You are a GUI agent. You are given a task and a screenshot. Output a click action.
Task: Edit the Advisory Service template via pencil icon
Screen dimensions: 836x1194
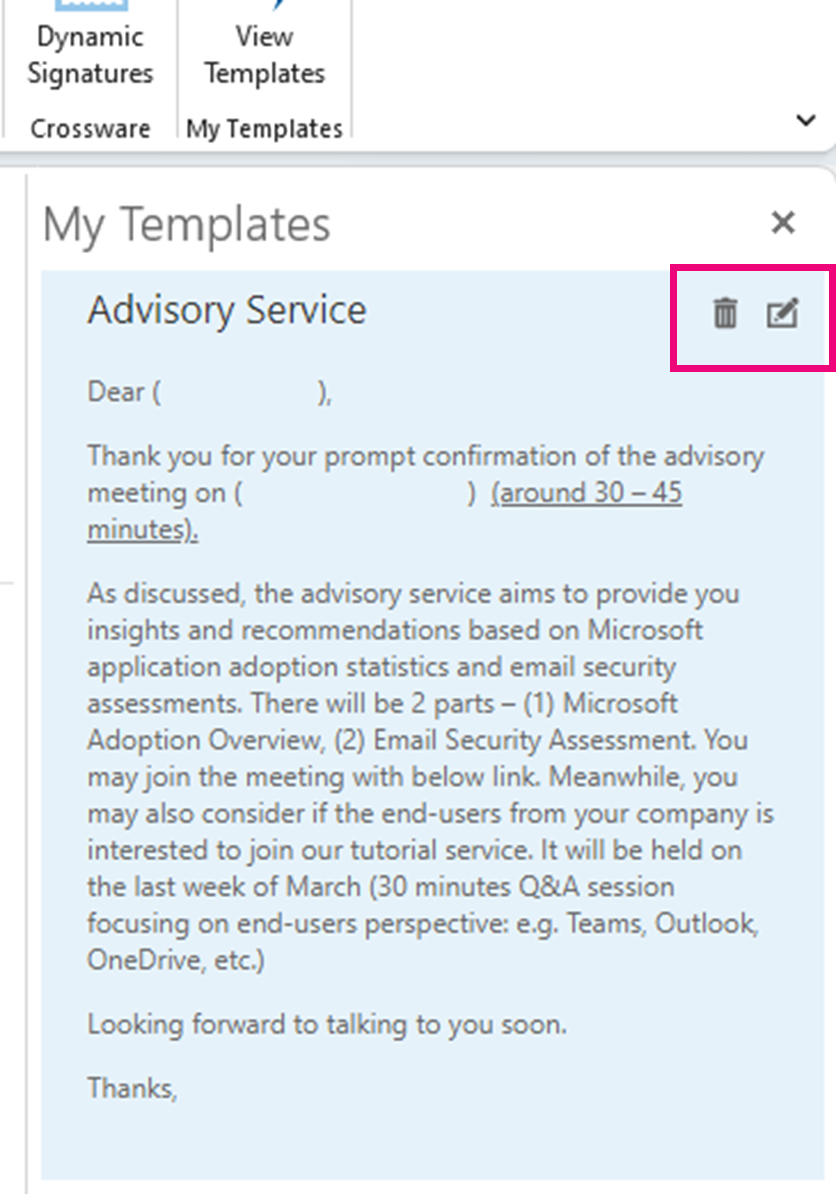pos(782,313)
